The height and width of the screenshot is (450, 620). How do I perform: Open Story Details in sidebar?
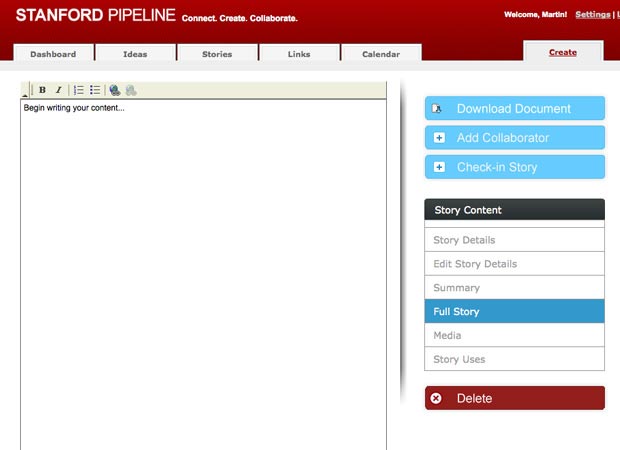(514, 240)
